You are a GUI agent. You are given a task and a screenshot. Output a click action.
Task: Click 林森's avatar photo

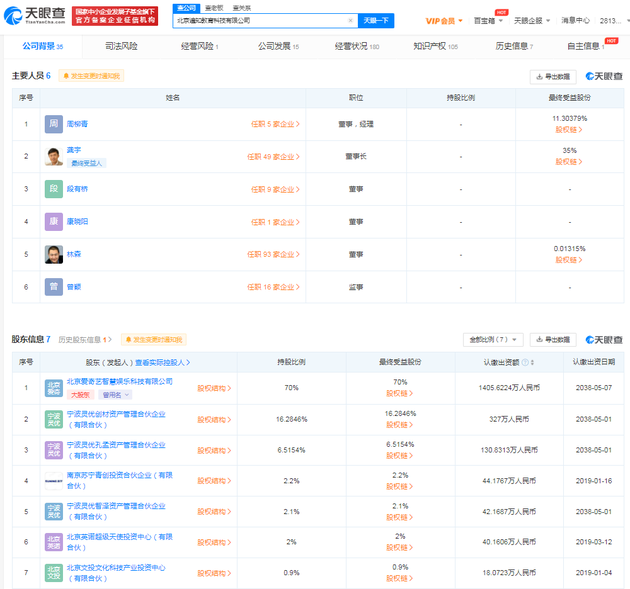click(54, 254)
